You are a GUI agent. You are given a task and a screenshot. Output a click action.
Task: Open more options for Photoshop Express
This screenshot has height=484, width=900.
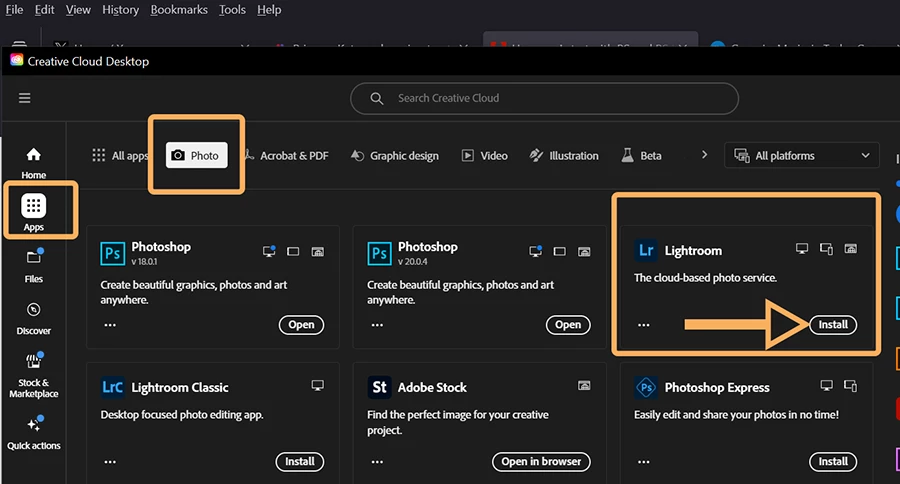(644, 462)
